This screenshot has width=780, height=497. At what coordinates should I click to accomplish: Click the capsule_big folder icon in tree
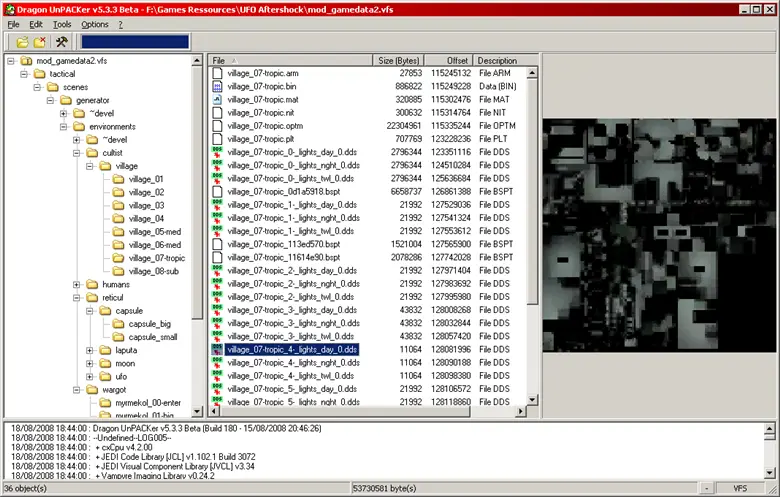119,324
